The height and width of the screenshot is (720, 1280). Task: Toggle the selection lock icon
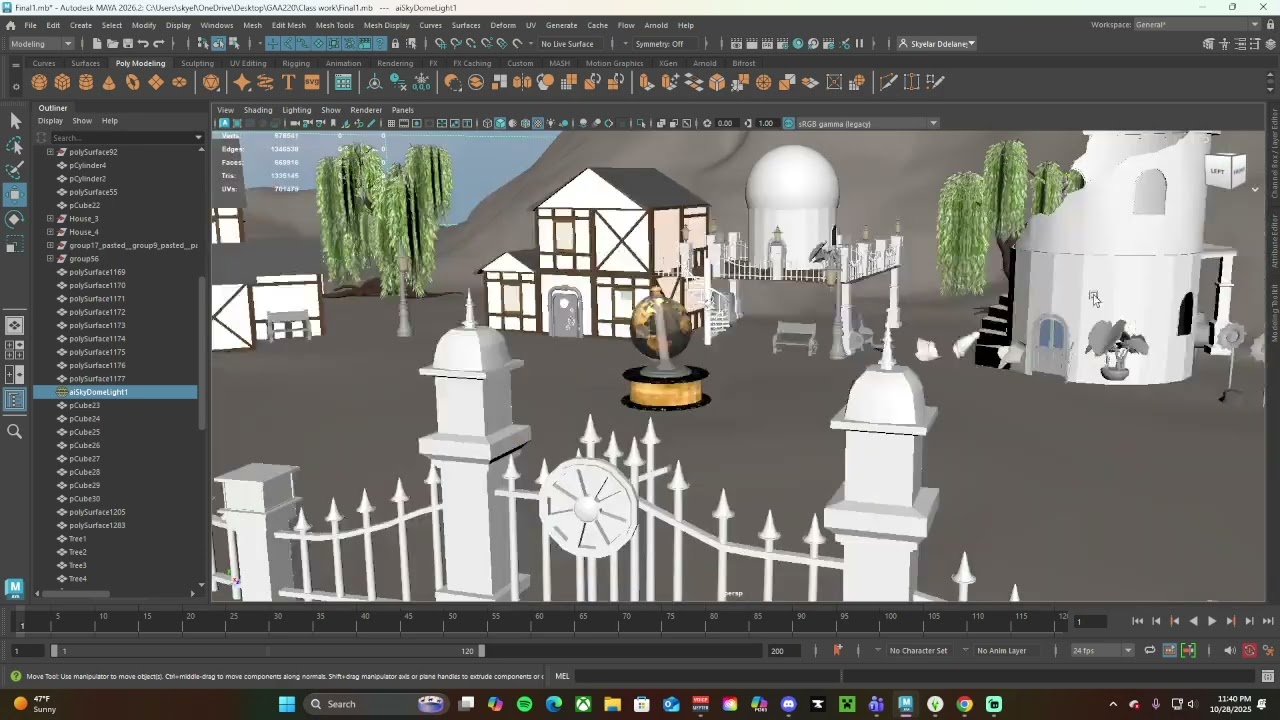[395, 43]
